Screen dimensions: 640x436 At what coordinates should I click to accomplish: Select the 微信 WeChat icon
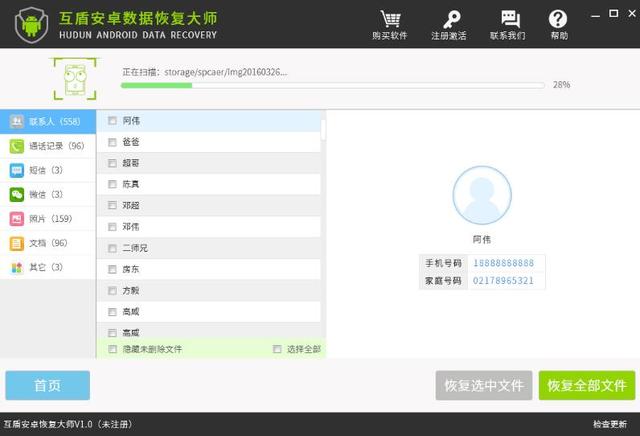17,194
